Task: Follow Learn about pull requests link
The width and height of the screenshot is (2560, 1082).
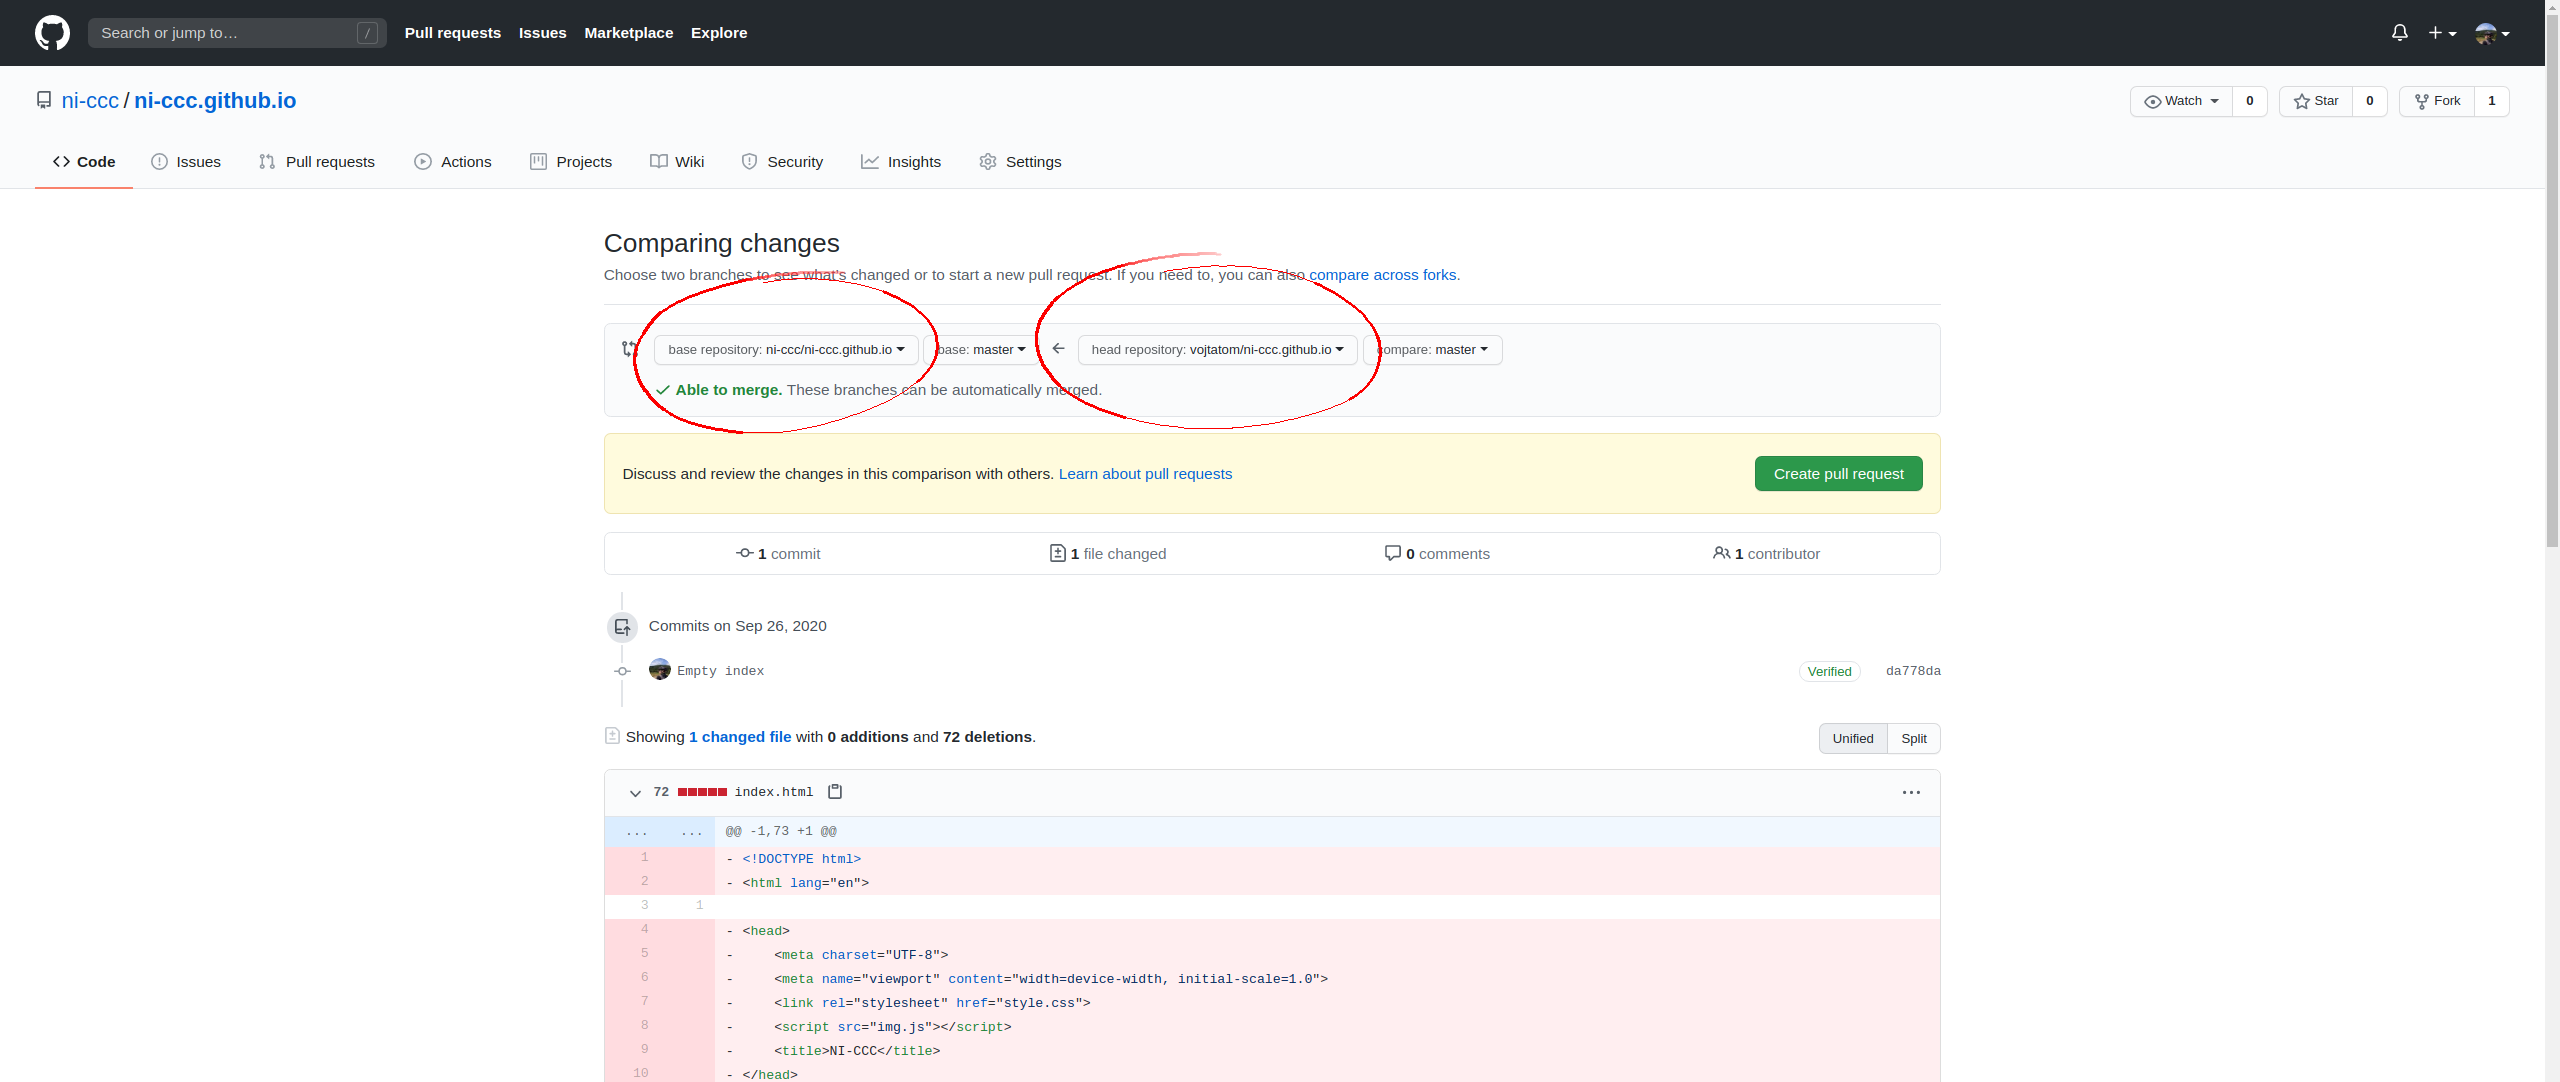Action: [1145, 474]
